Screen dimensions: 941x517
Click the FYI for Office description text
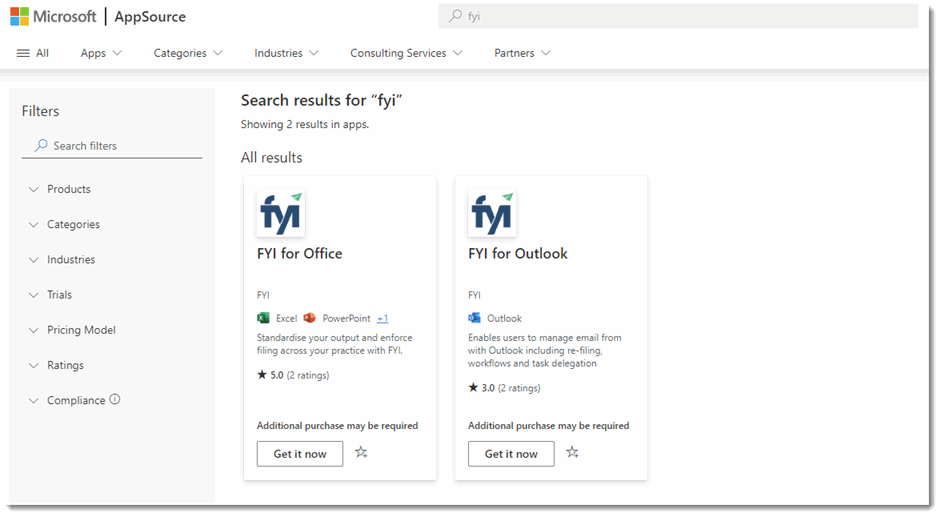[x=334, y=344]
